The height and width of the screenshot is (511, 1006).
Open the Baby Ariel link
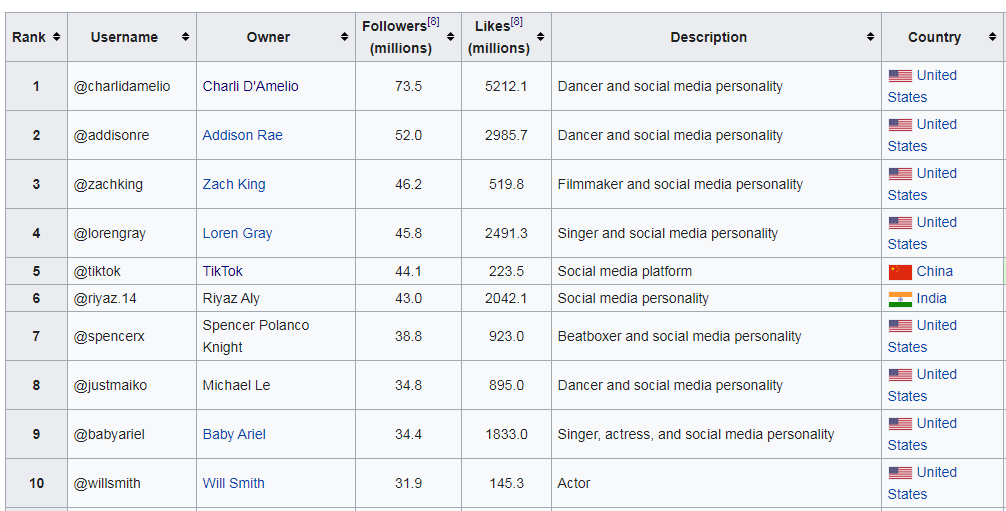pos(234,434)
